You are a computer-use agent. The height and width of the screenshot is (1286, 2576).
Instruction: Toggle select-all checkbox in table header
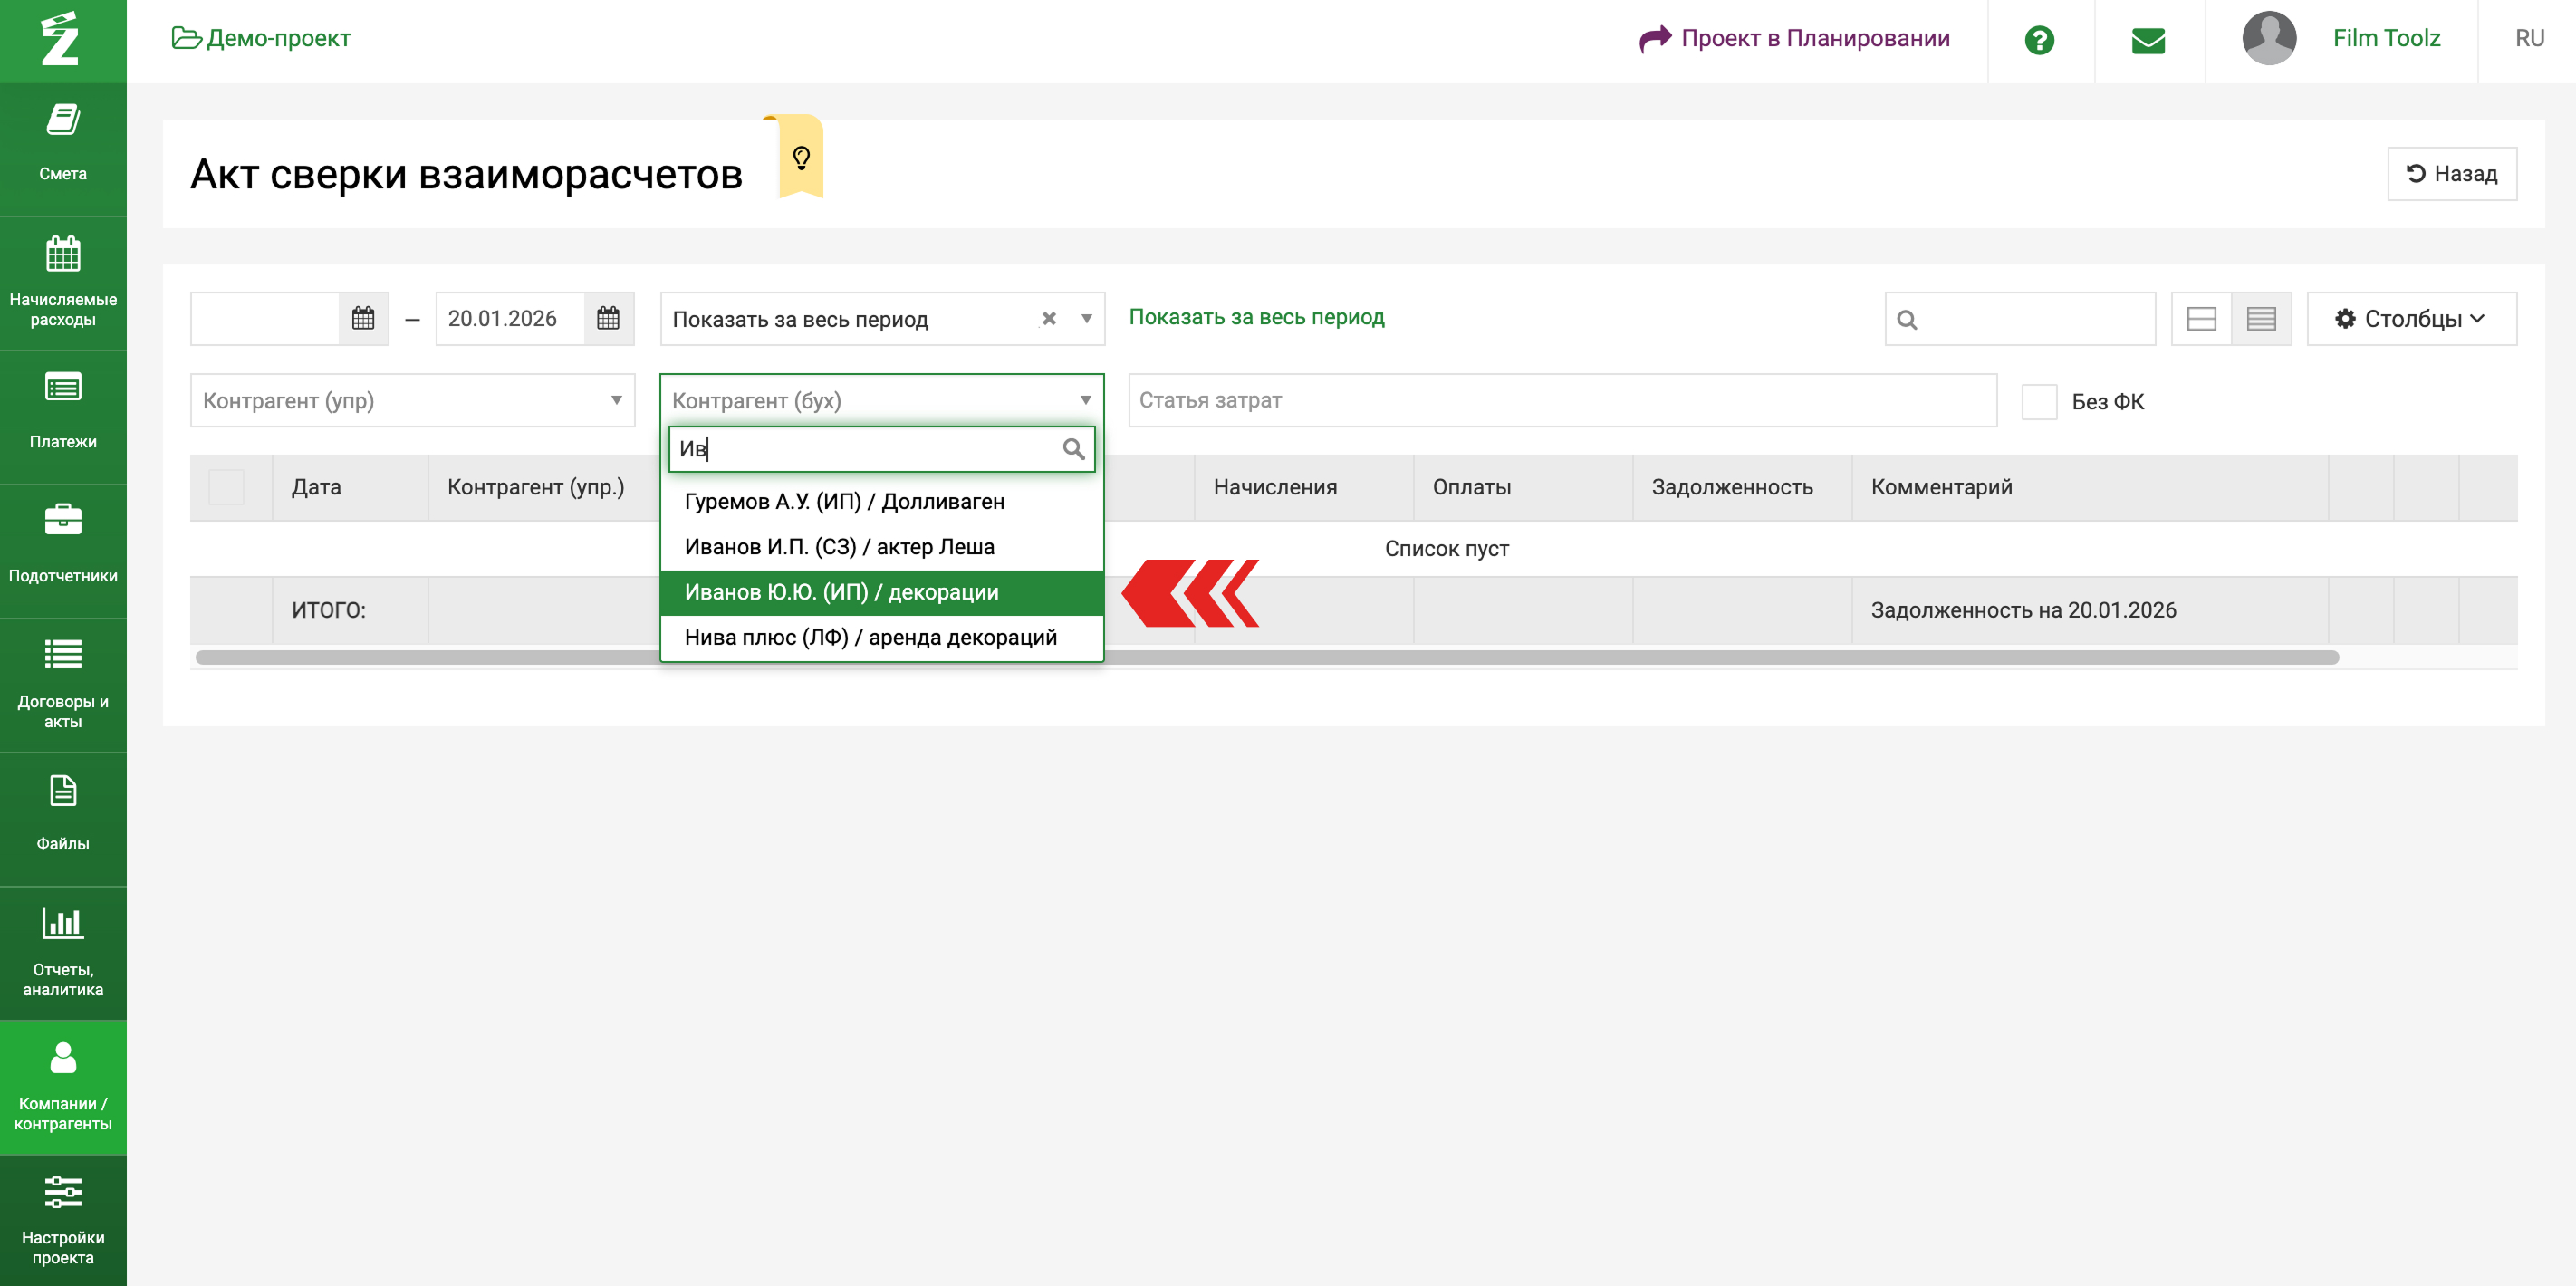point(226,487)
